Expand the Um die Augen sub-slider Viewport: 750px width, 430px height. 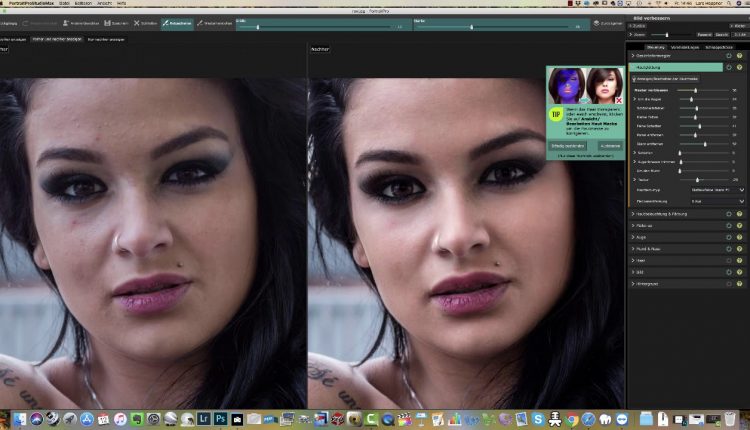click(635, 99)
